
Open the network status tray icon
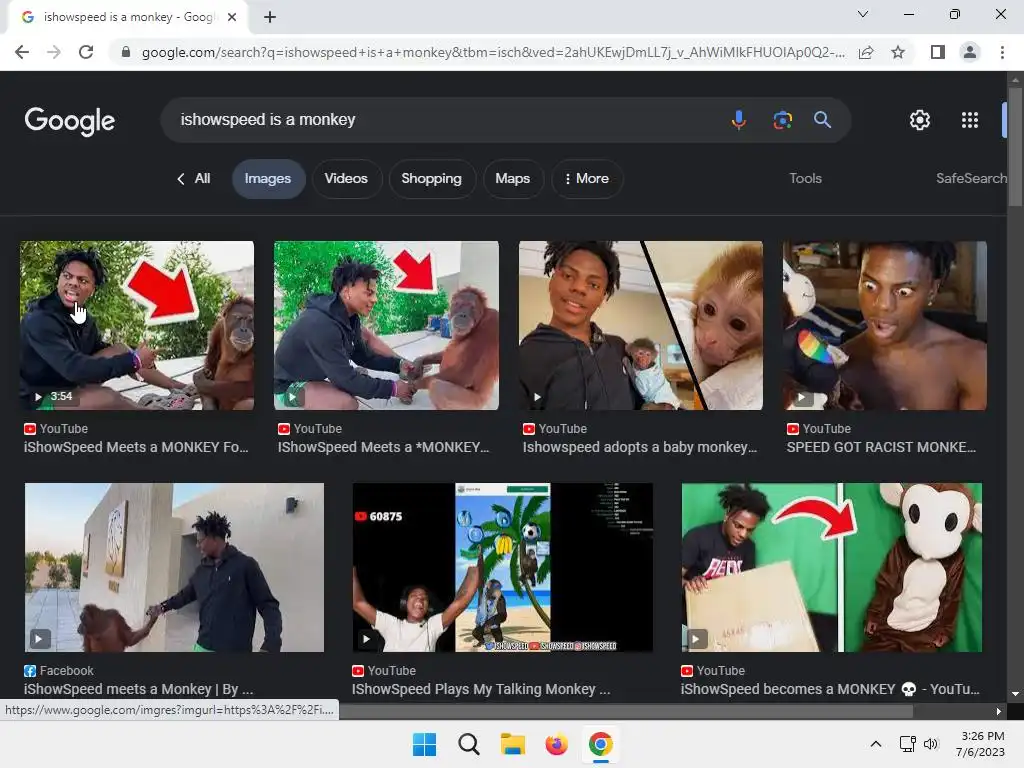[907, 744]
